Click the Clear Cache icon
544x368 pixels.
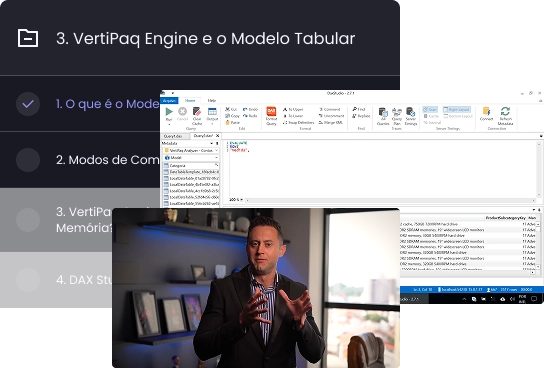pyautogui.click(x=197, y=112)
